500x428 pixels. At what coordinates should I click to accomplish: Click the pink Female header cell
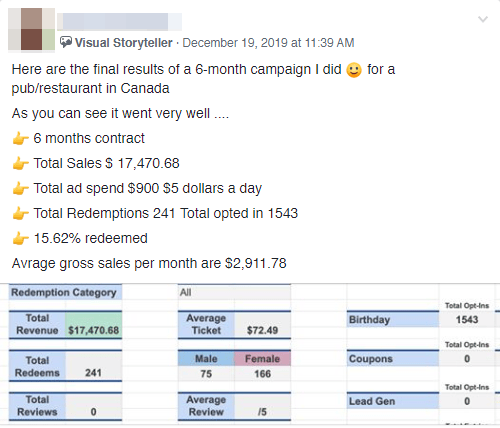click(262, 359)
